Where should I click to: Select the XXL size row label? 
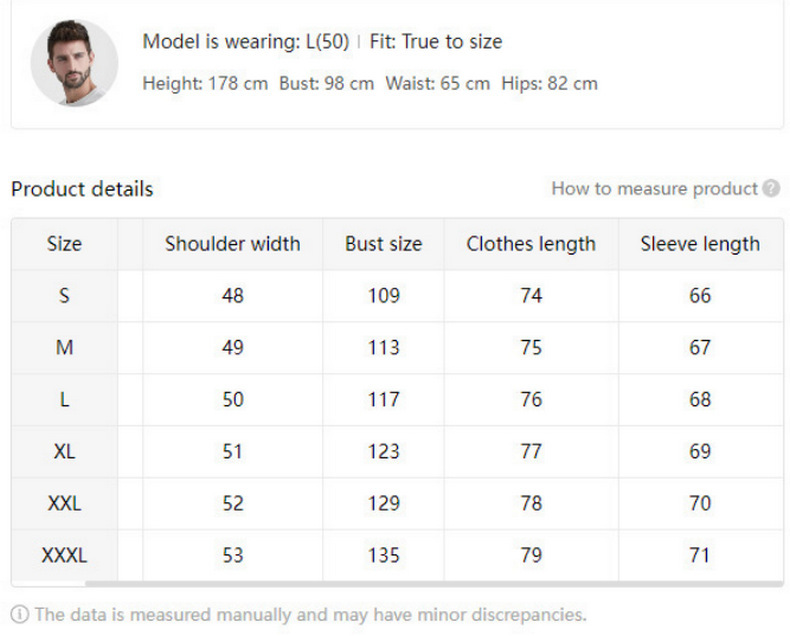coord(64,504)
